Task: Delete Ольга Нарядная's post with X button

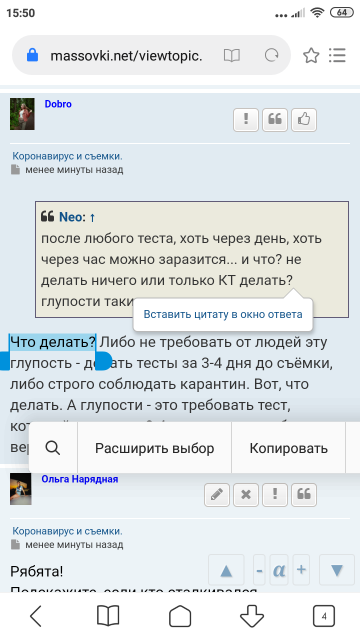Action: 246,495
